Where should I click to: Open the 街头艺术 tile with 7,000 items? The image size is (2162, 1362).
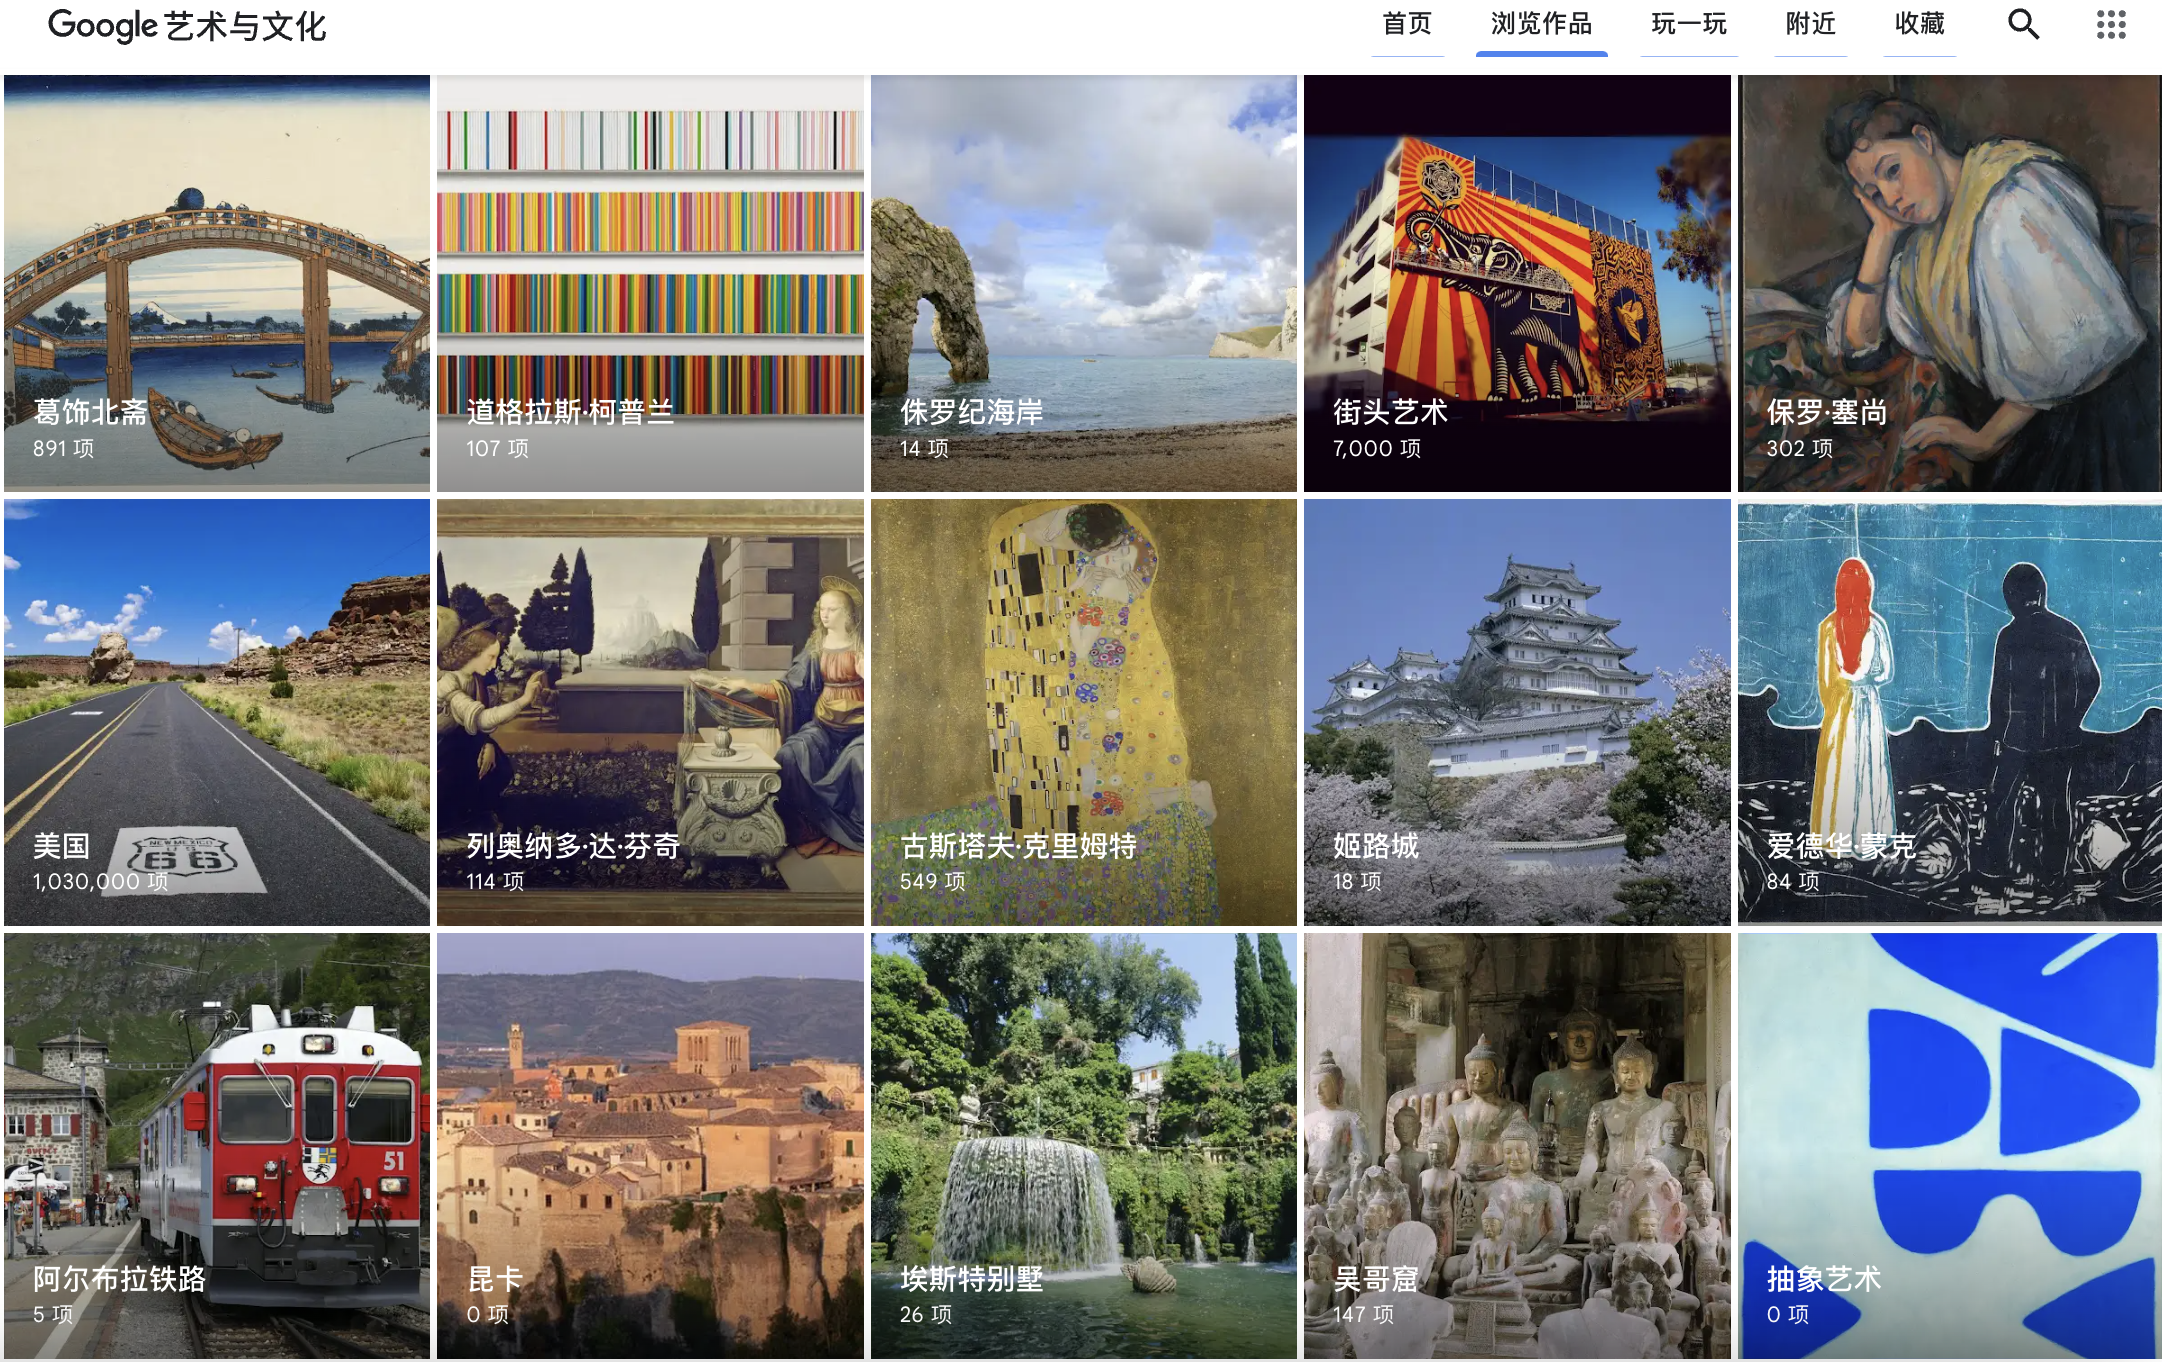(1516, 283)
